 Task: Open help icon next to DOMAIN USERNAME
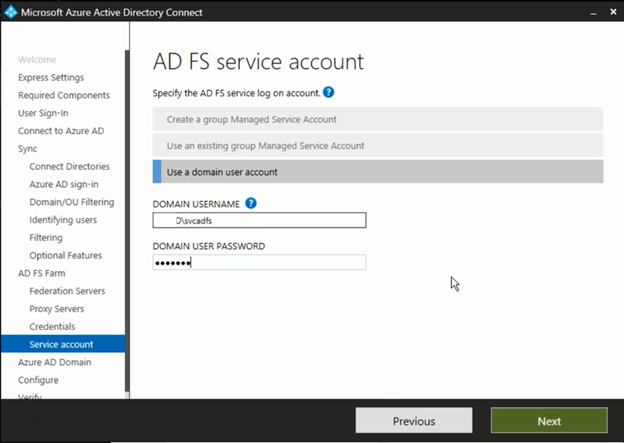pos(251,203)
